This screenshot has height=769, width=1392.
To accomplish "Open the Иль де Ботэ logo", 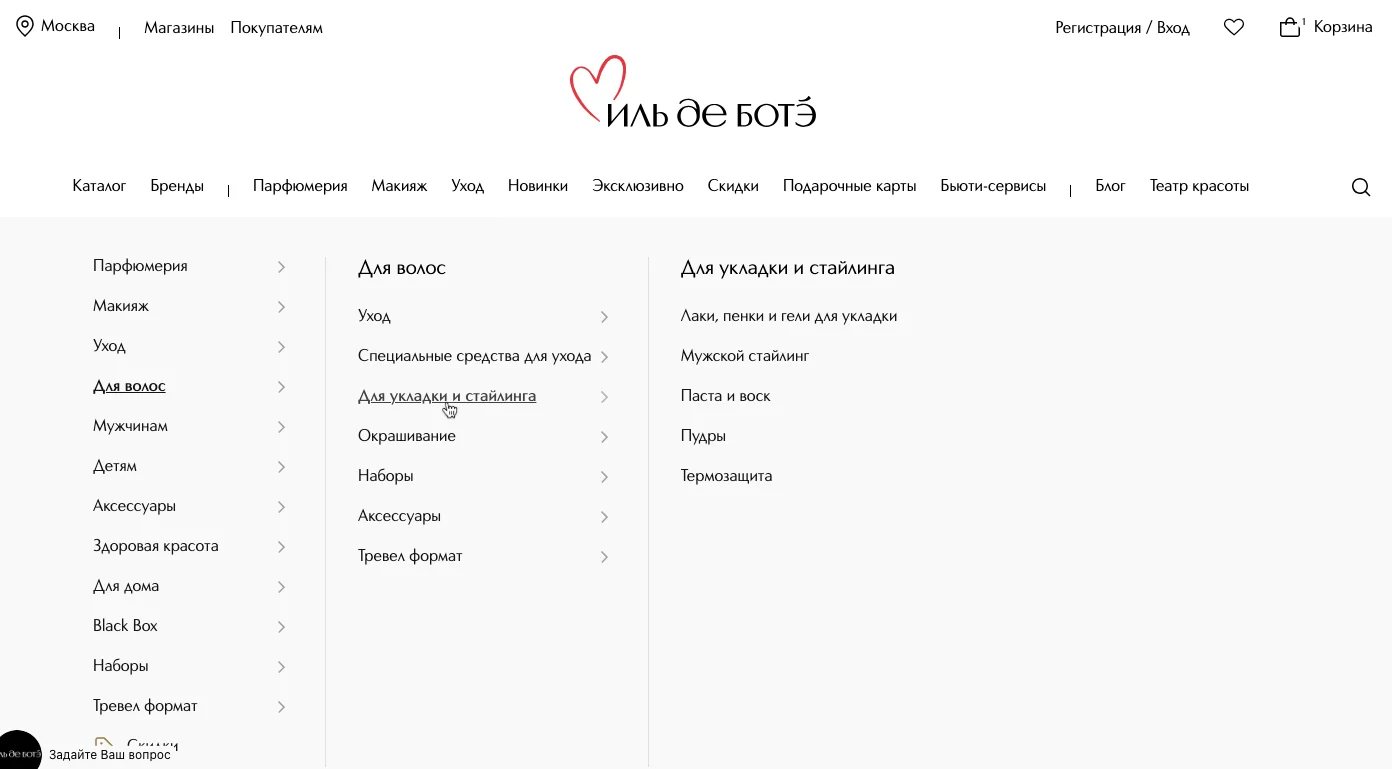I will pyautogui.click(x=692, y=91).
